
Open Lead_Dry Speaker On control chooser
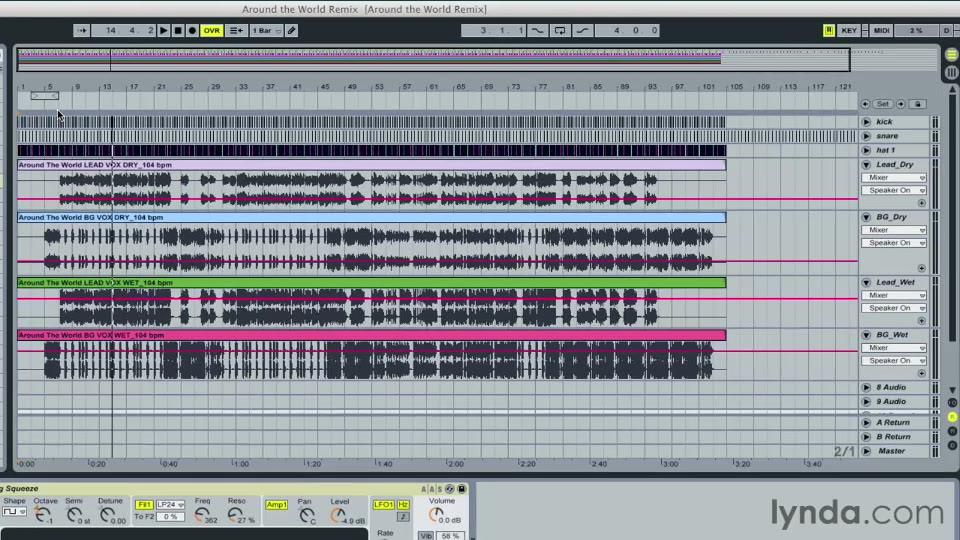tap(894, 190)
